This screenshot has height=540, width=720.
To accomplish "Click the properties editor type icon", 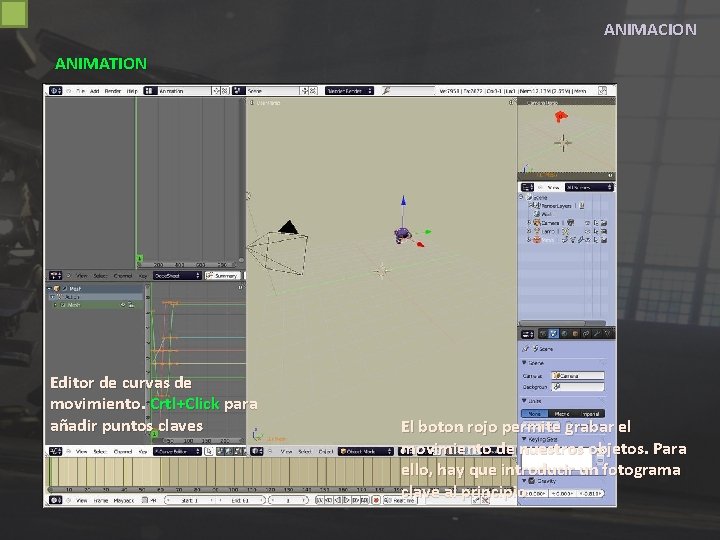I will click(527, 334).
